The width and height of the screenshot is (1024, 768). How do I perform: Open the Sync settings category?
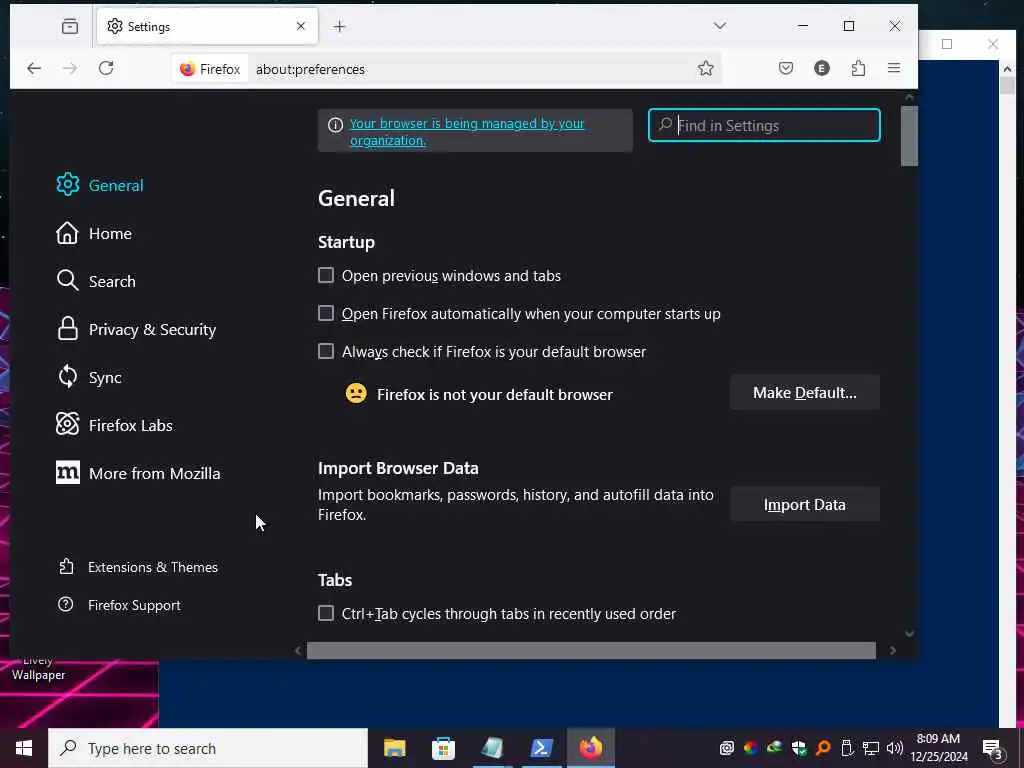click(x=88, y=377)
